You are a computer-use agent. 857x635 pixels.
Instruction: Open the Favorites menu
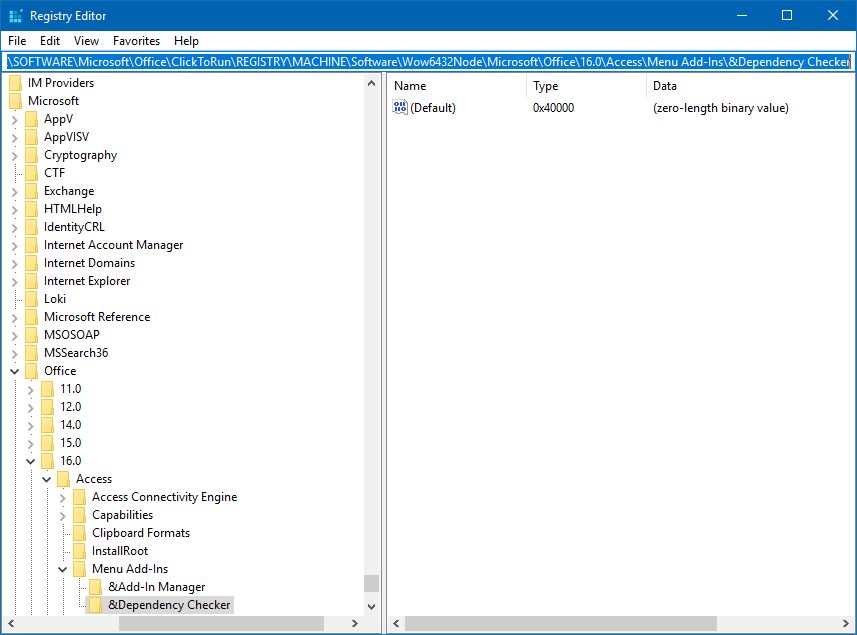136,41
